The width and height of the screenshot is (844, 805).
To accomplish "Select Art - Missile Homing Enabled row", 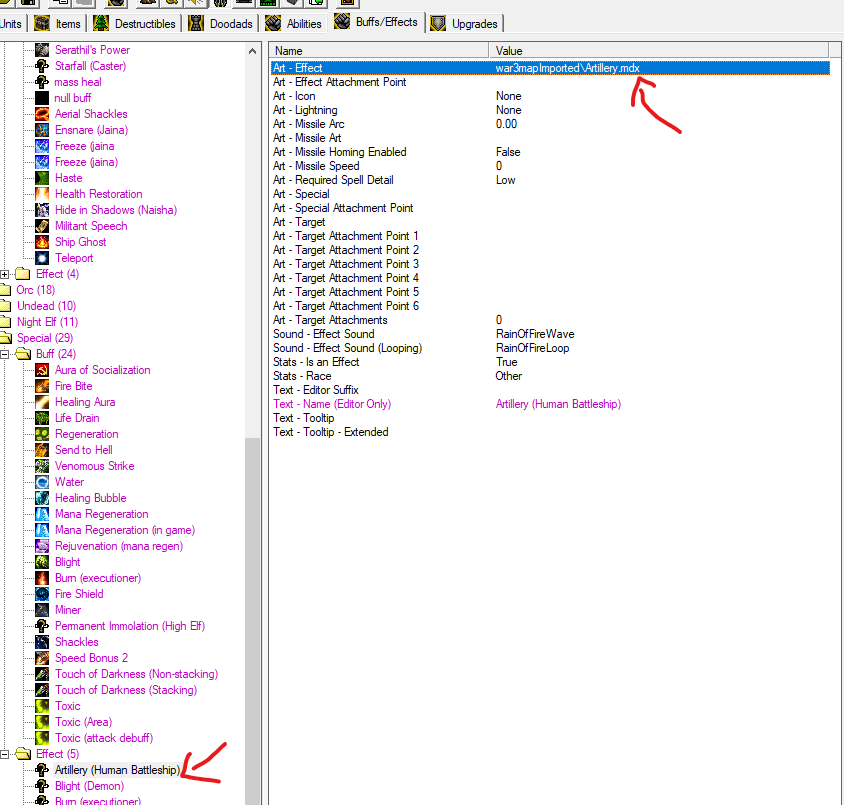I will coord(550,152).
